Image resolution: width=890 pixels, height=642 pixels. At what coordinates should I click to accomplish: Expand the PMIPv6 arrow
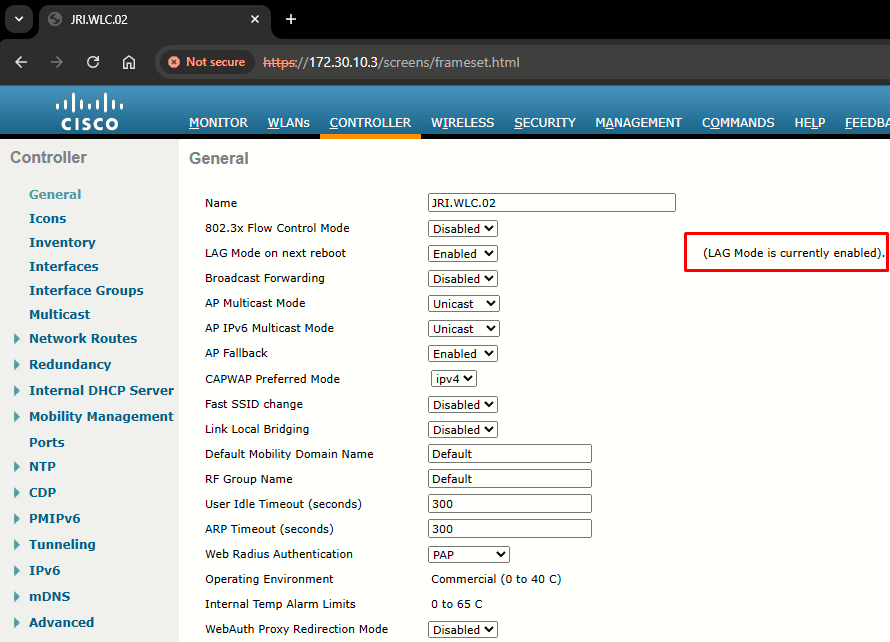(x=16, y=518)
